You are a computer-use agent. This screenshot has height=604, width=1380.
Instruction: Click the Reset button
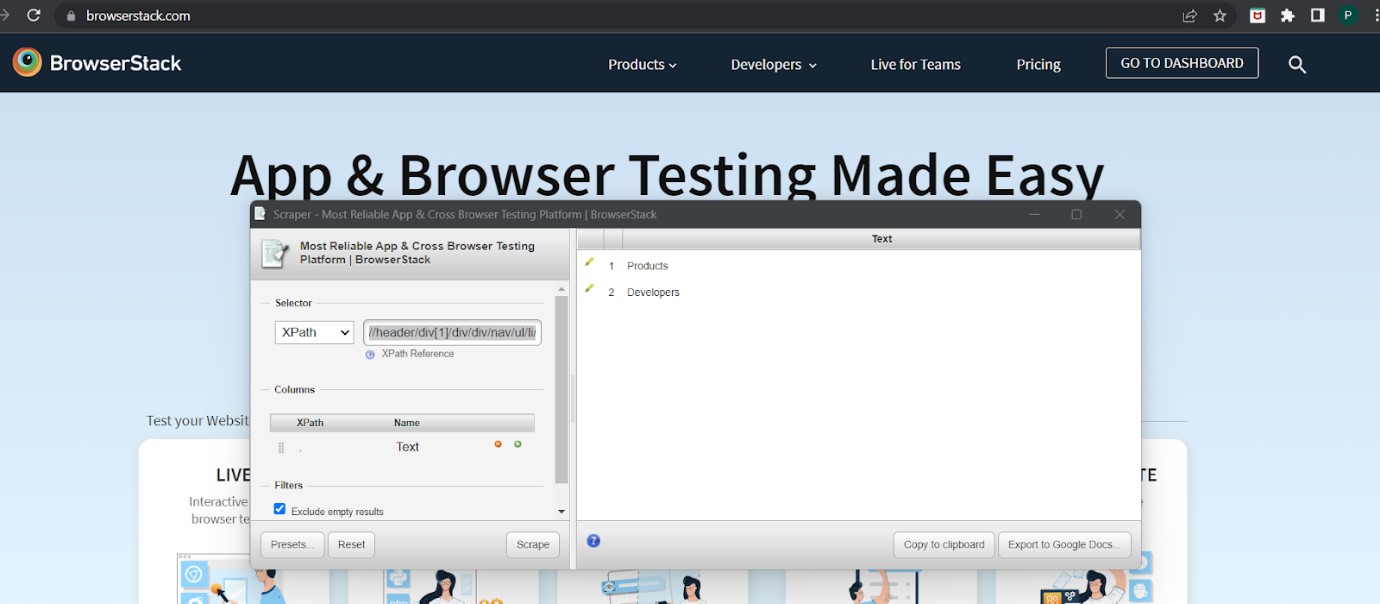(352, 545)
